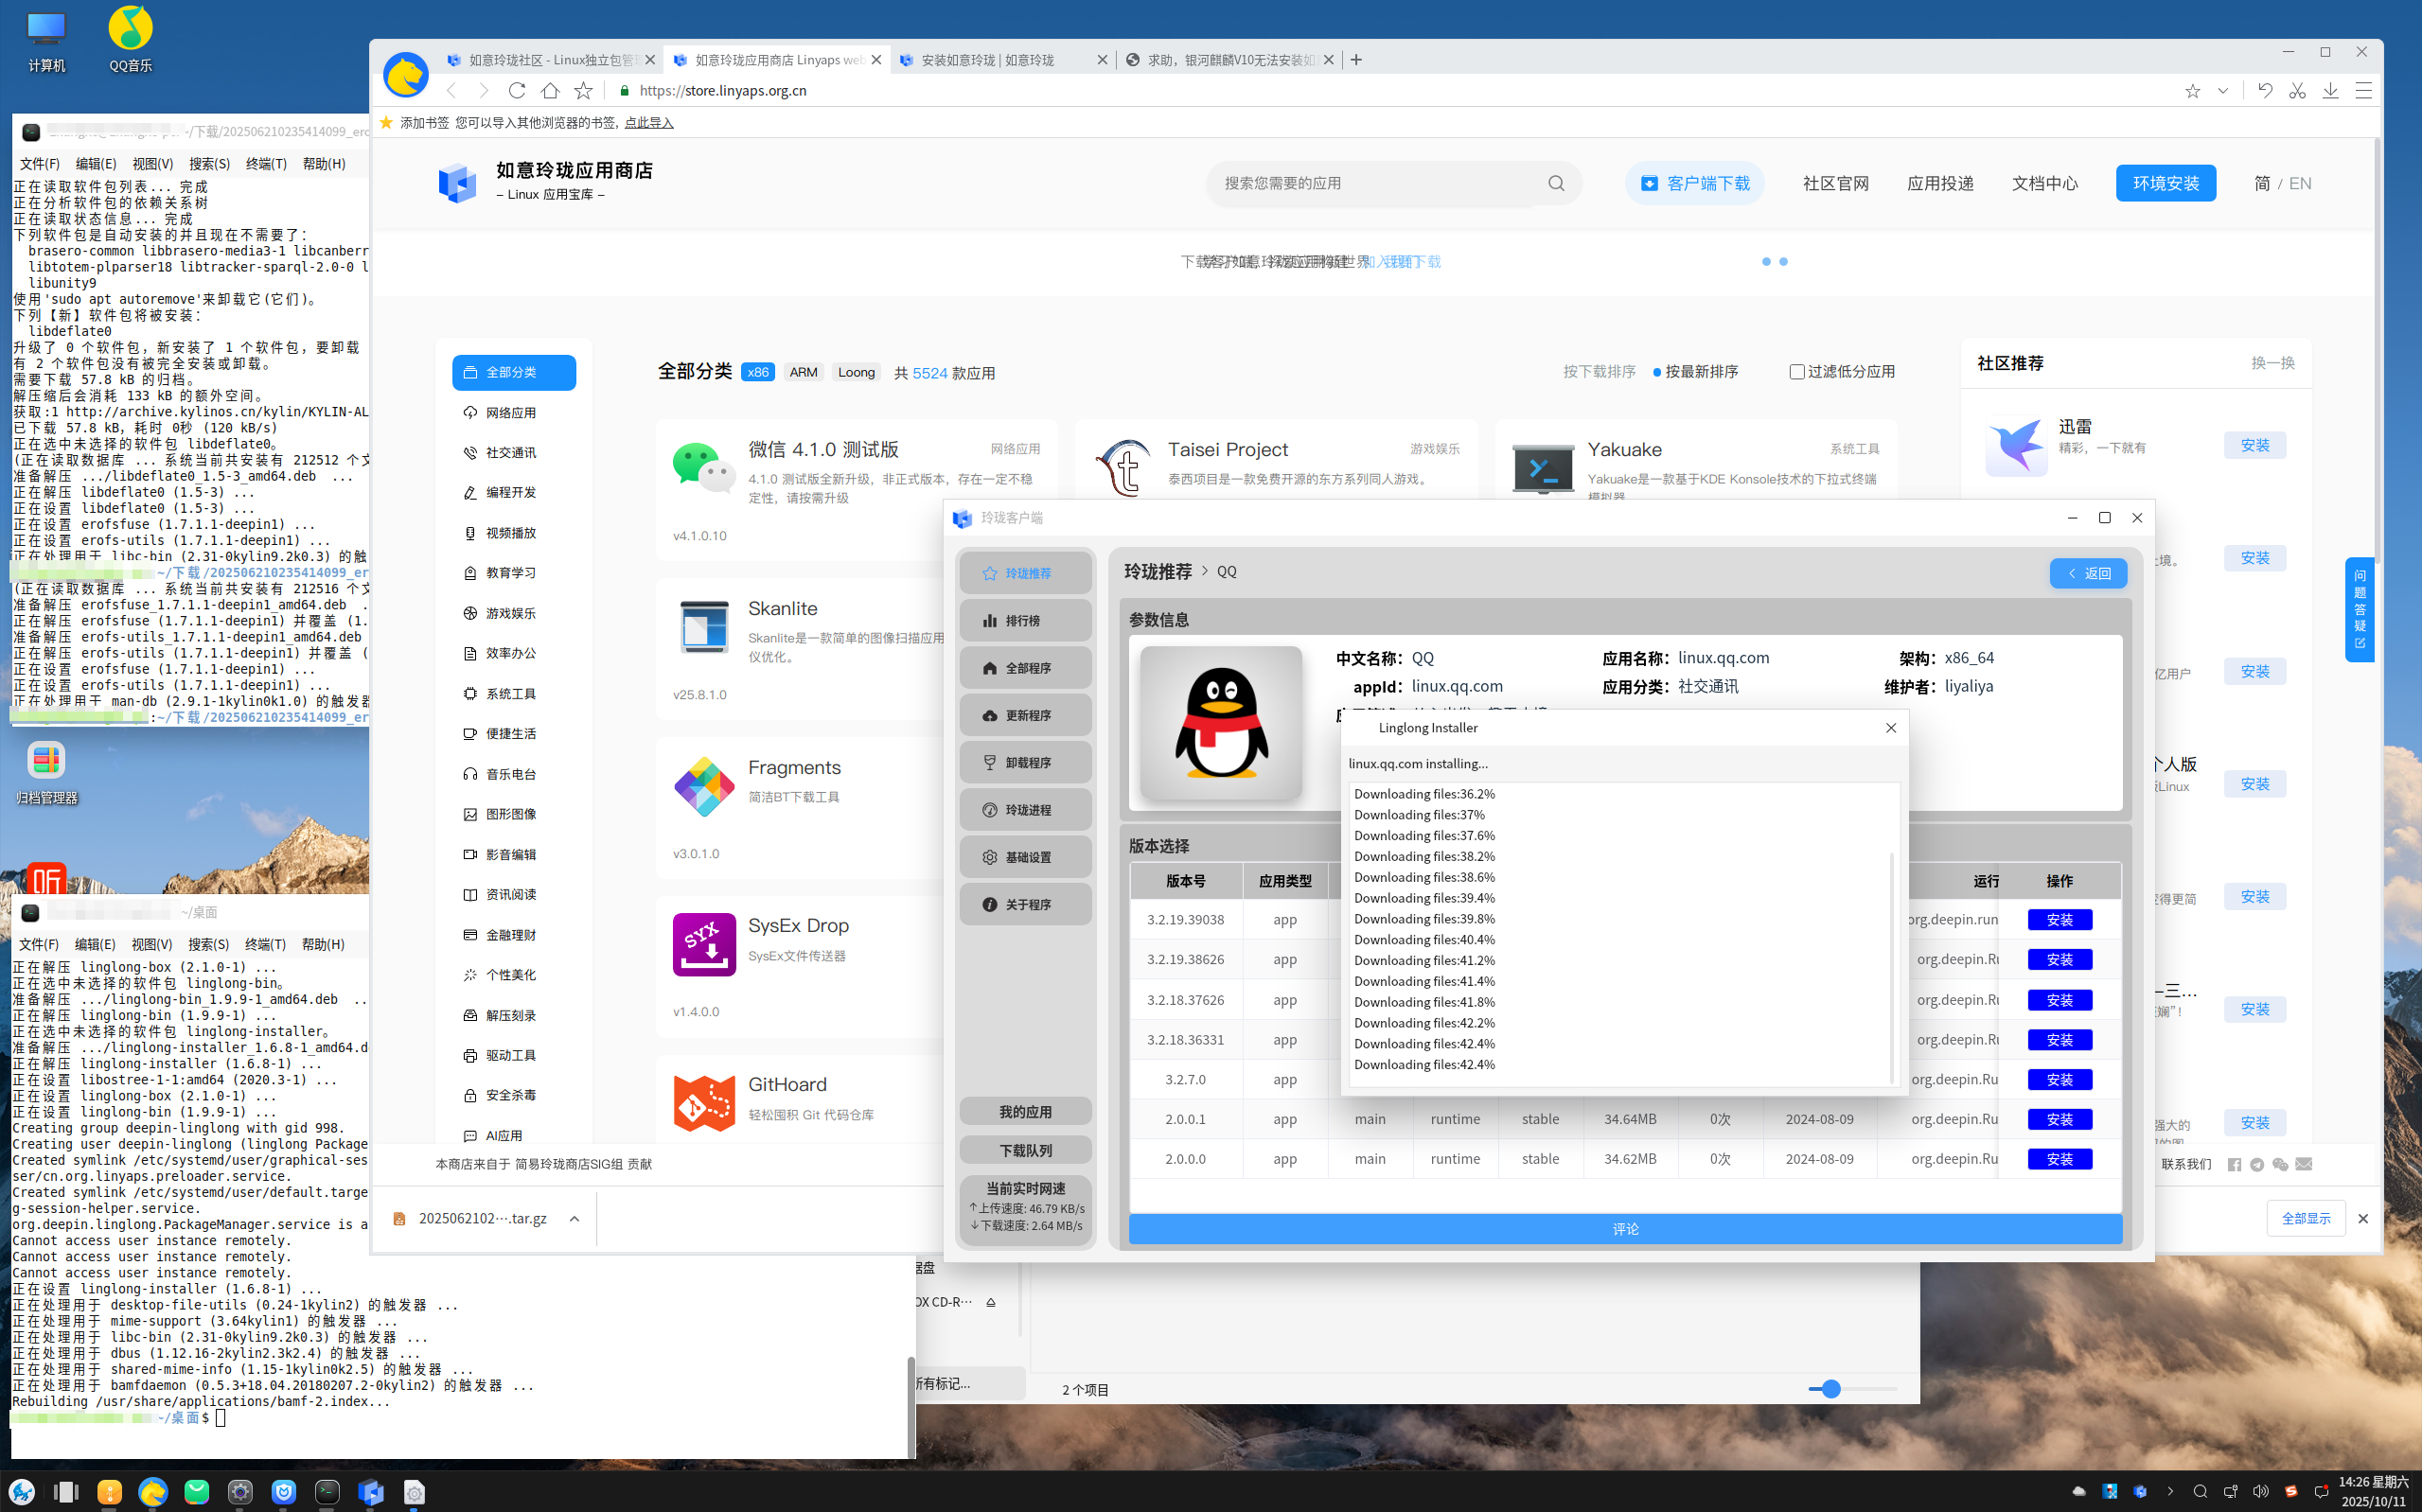Open the browser hamburger menu
This screenshot has height=1512, width=2422.
[x=2363, y=90]
